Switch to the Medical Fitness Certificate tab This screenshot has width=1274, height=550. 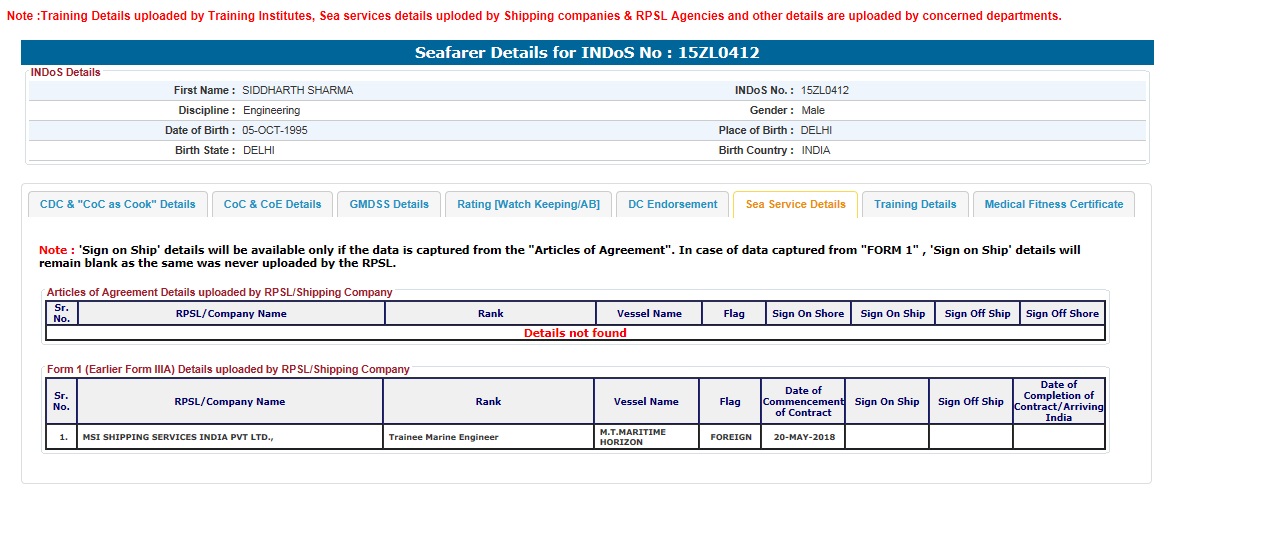click(x=1053, y=204)
